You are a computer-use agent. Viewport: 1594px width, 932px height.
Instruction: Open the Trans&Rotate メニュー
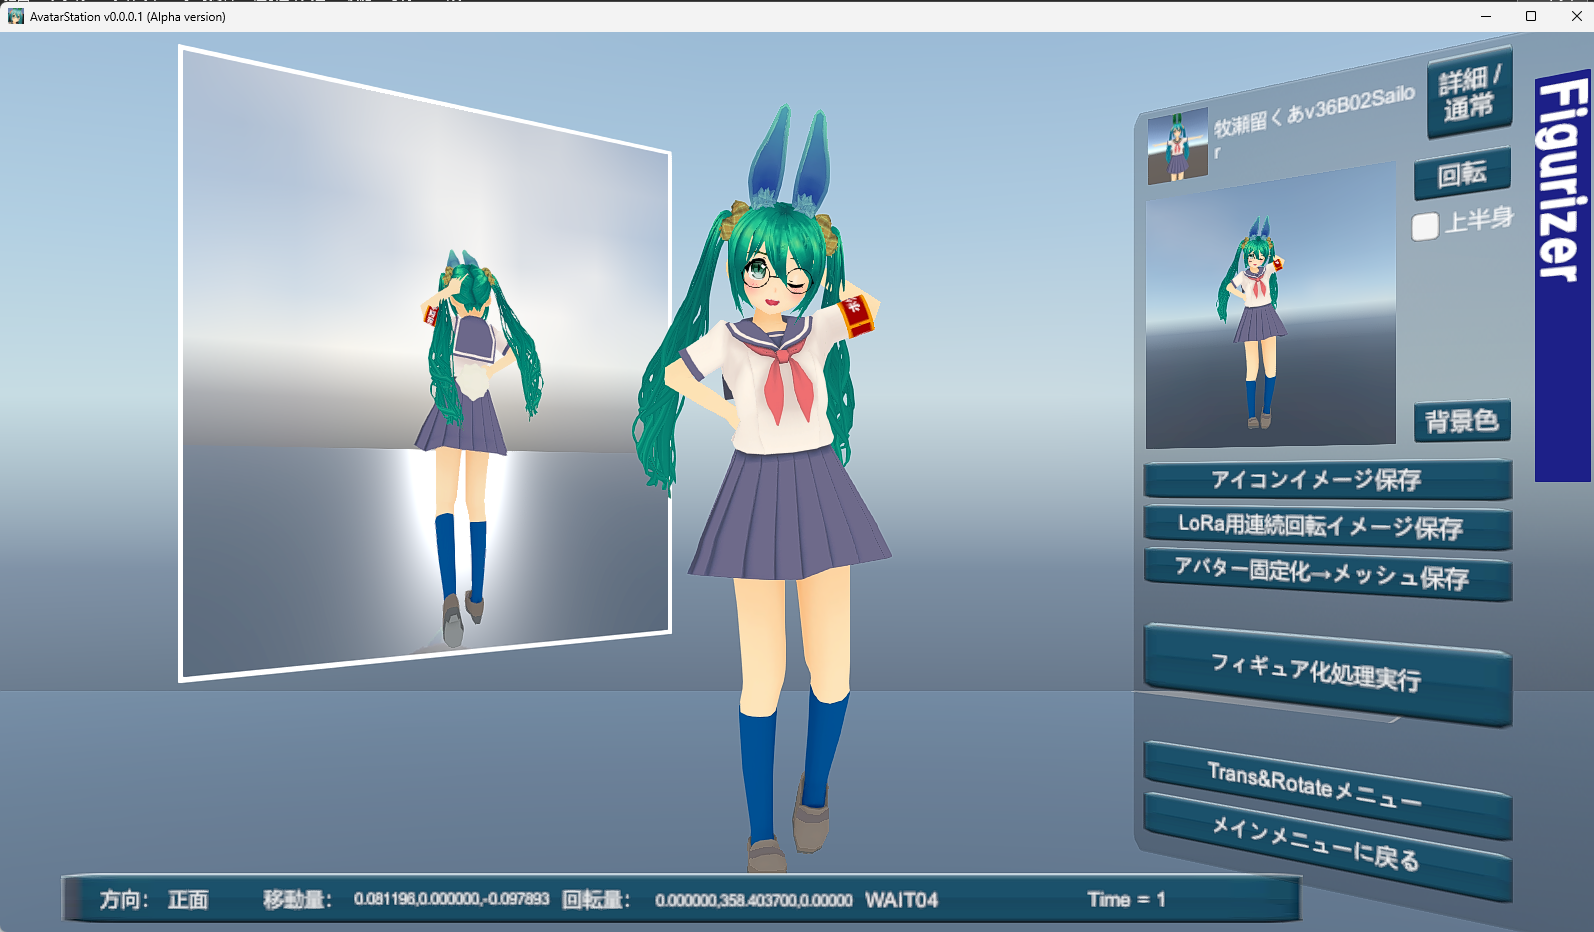pyautogui.click(x=1326, y=786)
